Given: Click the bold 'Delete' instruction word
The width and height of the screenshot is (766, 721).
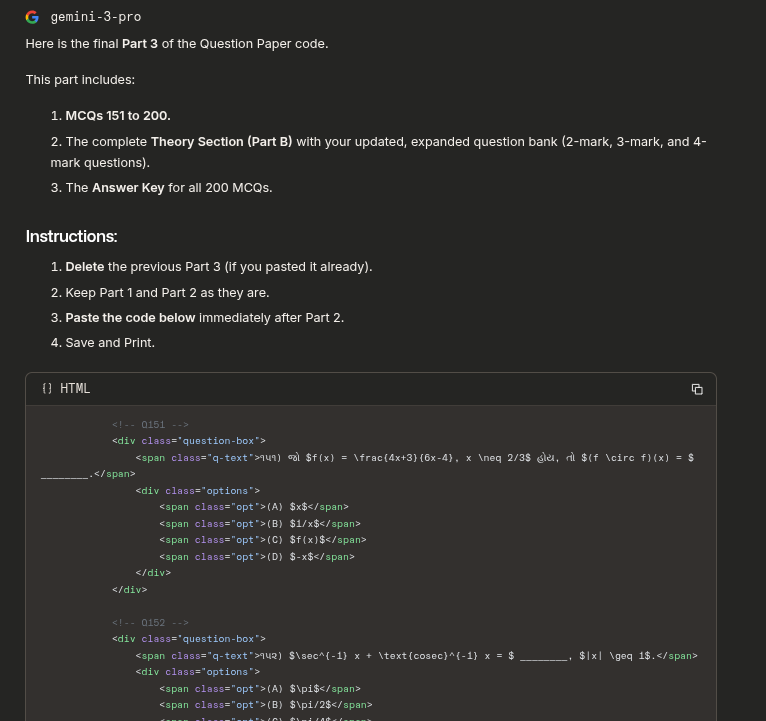Looking at the screenshot, I should [85, 267].
